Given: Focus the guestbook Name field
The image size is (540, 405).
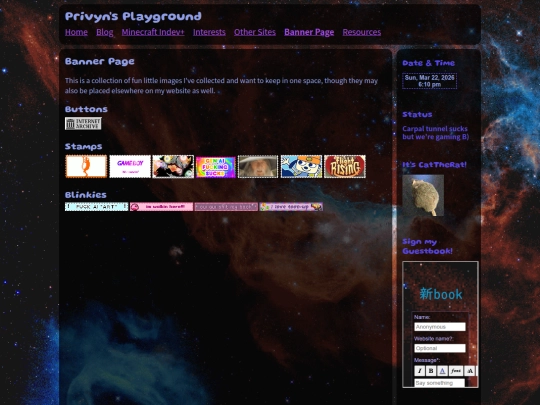Looking at the screenshot, I should click(440, 327).
